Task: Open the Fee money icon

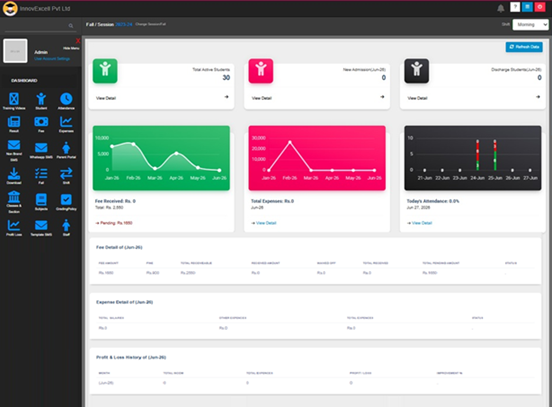Action: pos(41,122)
